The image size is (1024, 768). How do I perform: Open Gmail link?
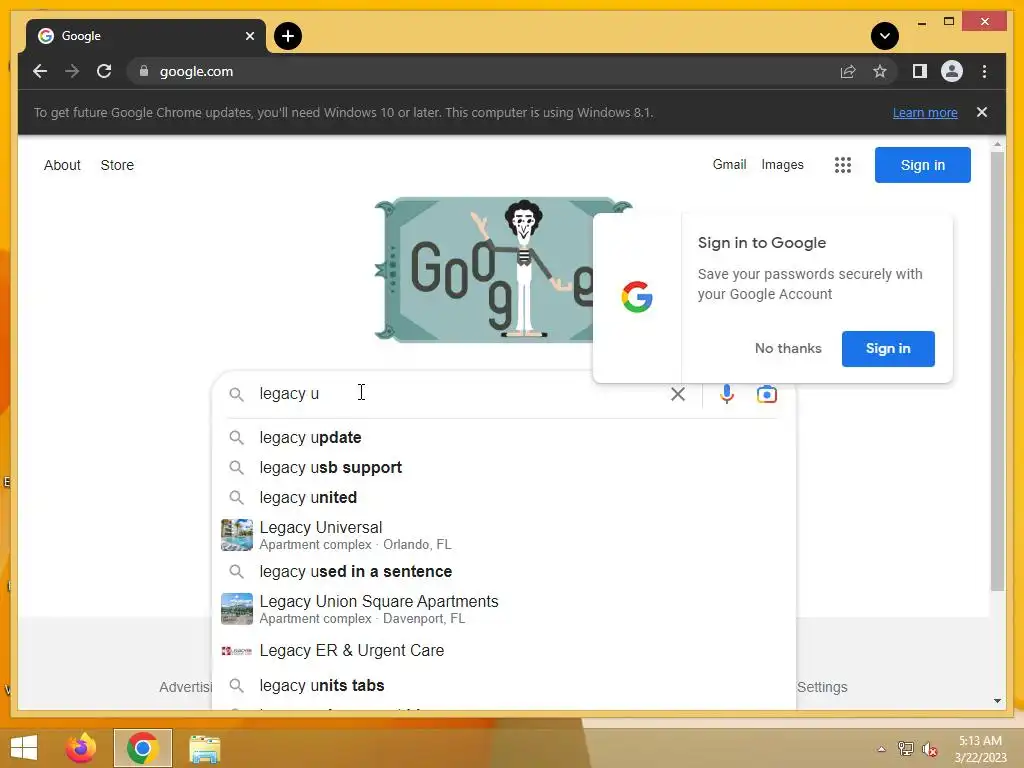[729, 165]
